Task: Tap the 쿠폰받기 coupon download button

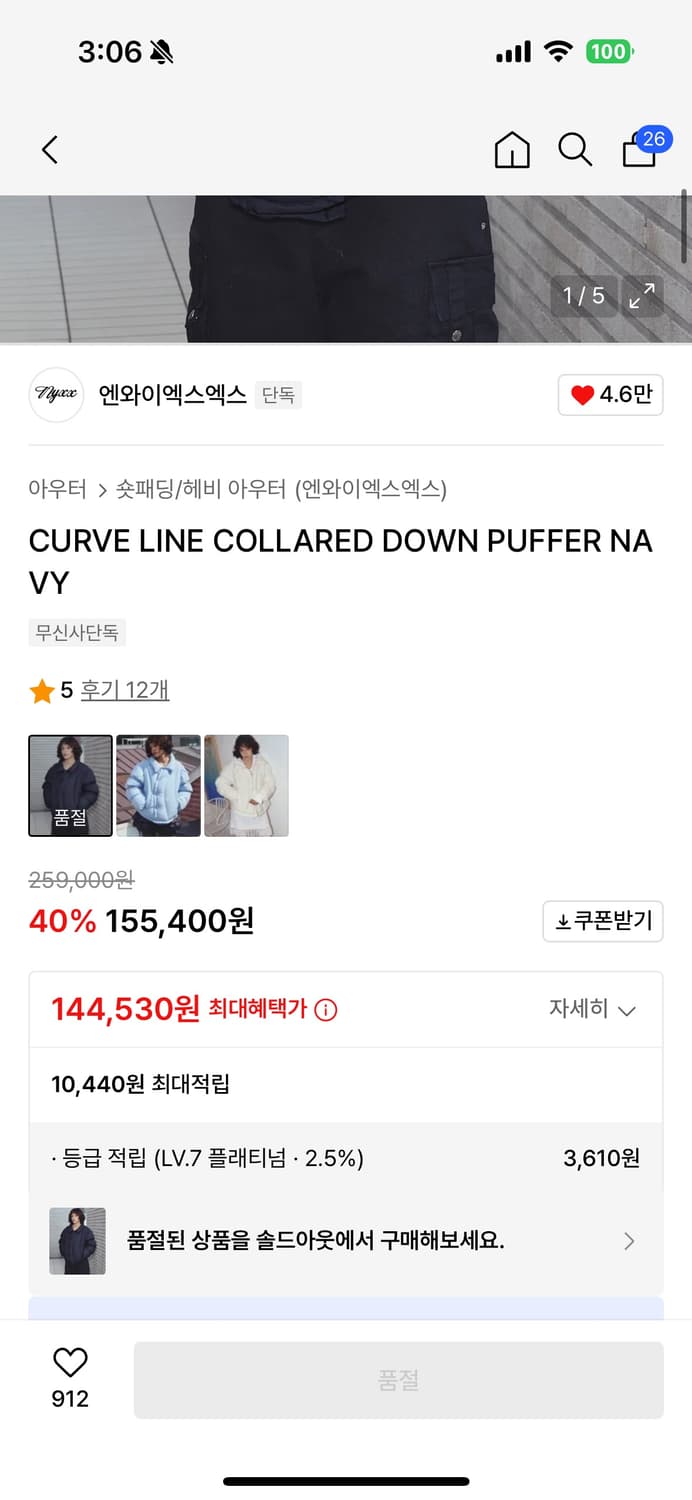Action: click(602, 921)
